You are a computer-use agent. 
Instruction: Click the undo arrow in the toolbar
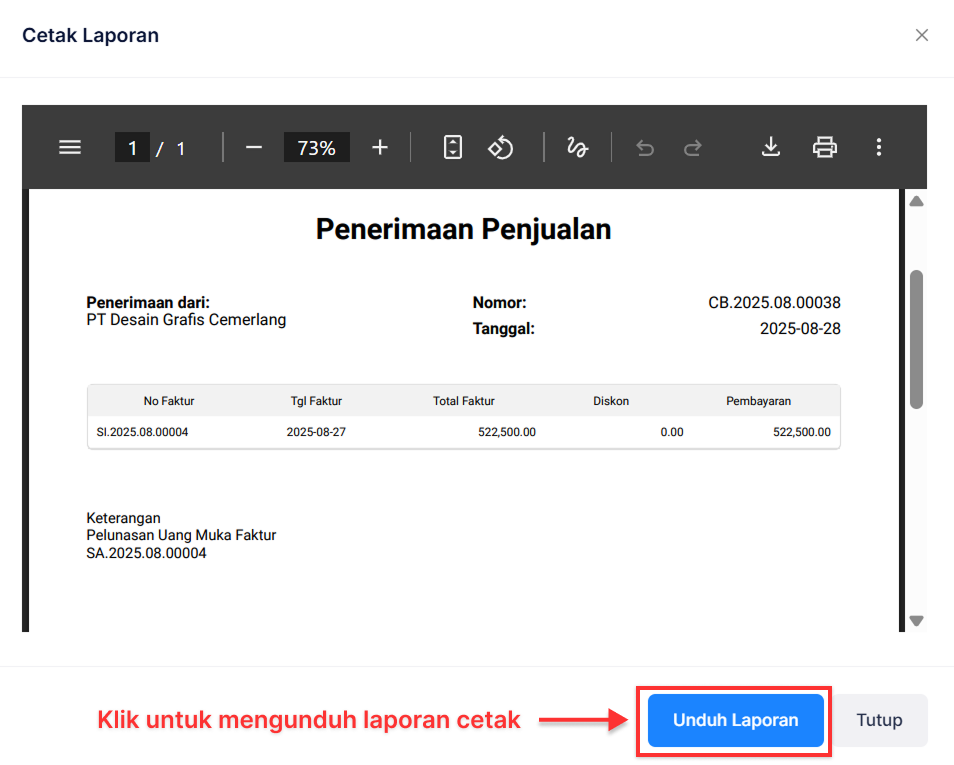pyautogui.click(x=644, y=147)
